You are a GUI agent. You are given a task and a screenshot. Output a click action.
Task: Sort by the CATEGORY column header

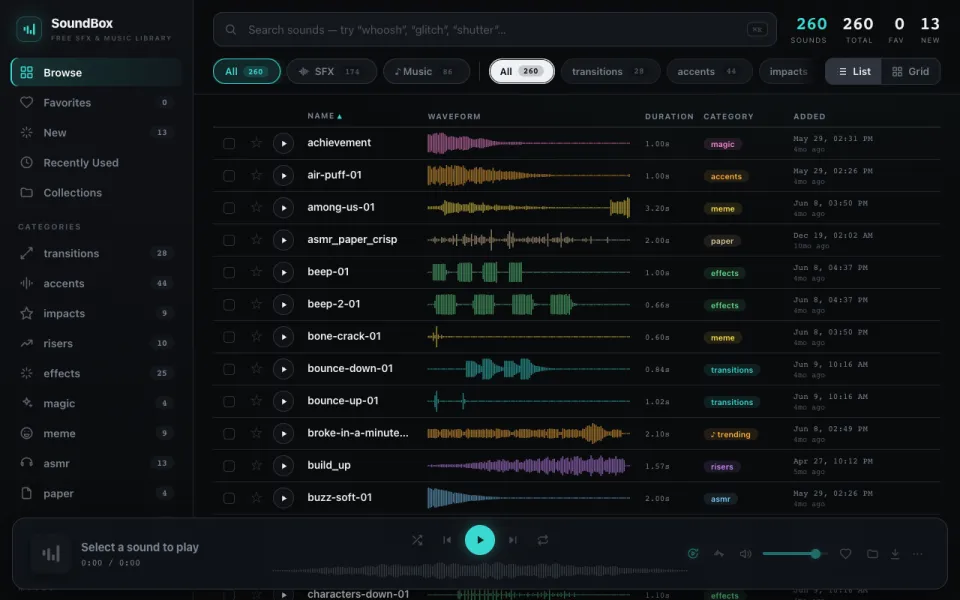click(x=728, y=116)
